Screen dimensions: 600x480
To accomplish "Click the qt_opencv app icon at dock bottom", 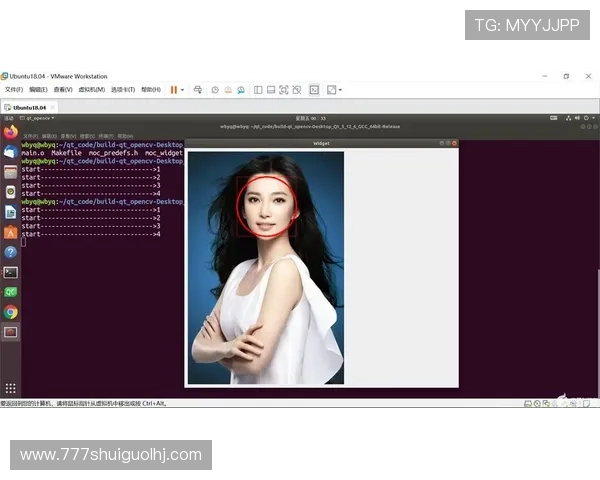I will point(11,332).
